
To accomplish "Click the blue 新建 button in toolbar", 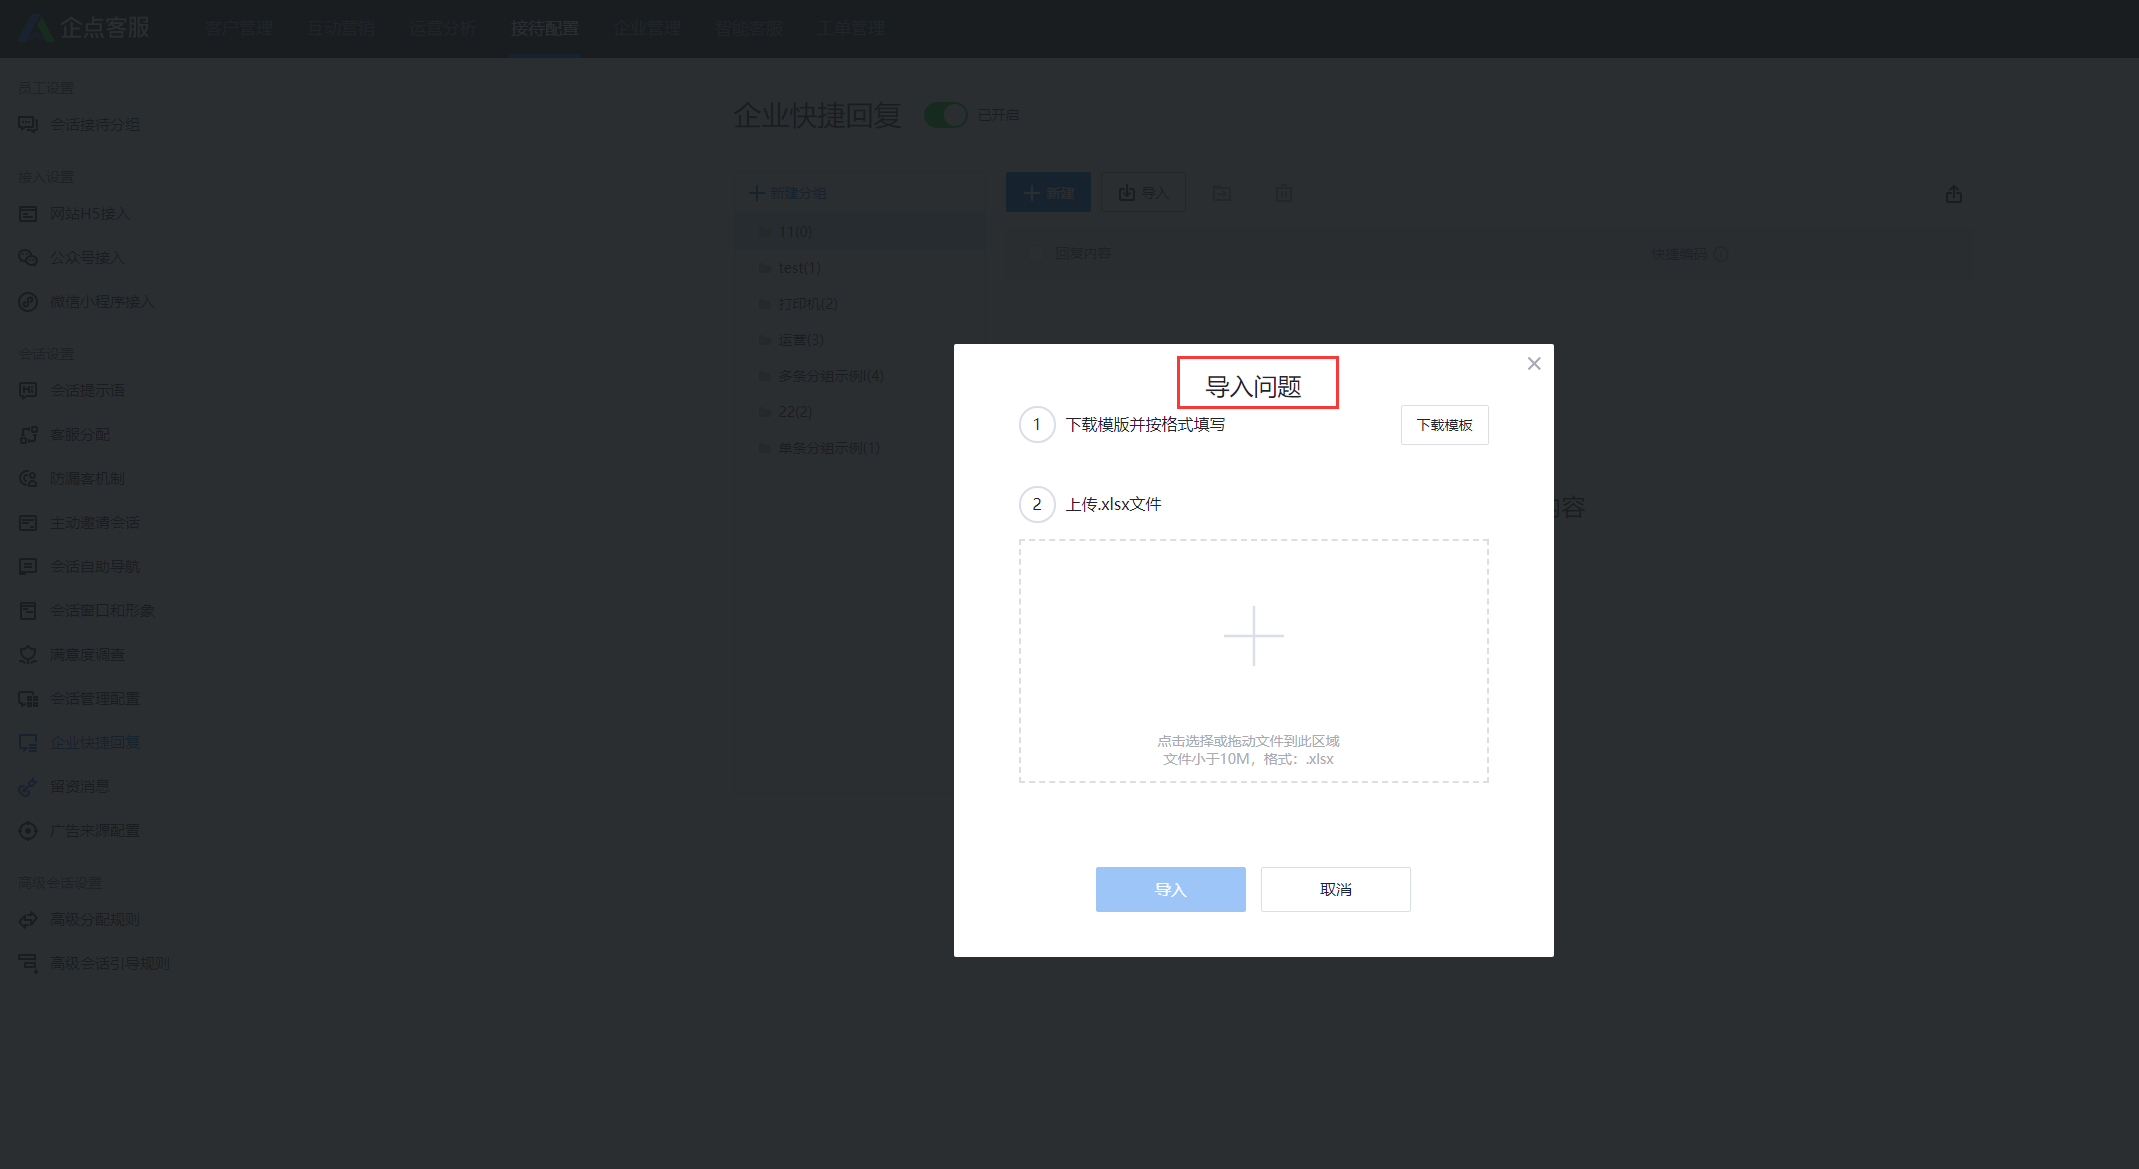I will tap(1048, 192).
